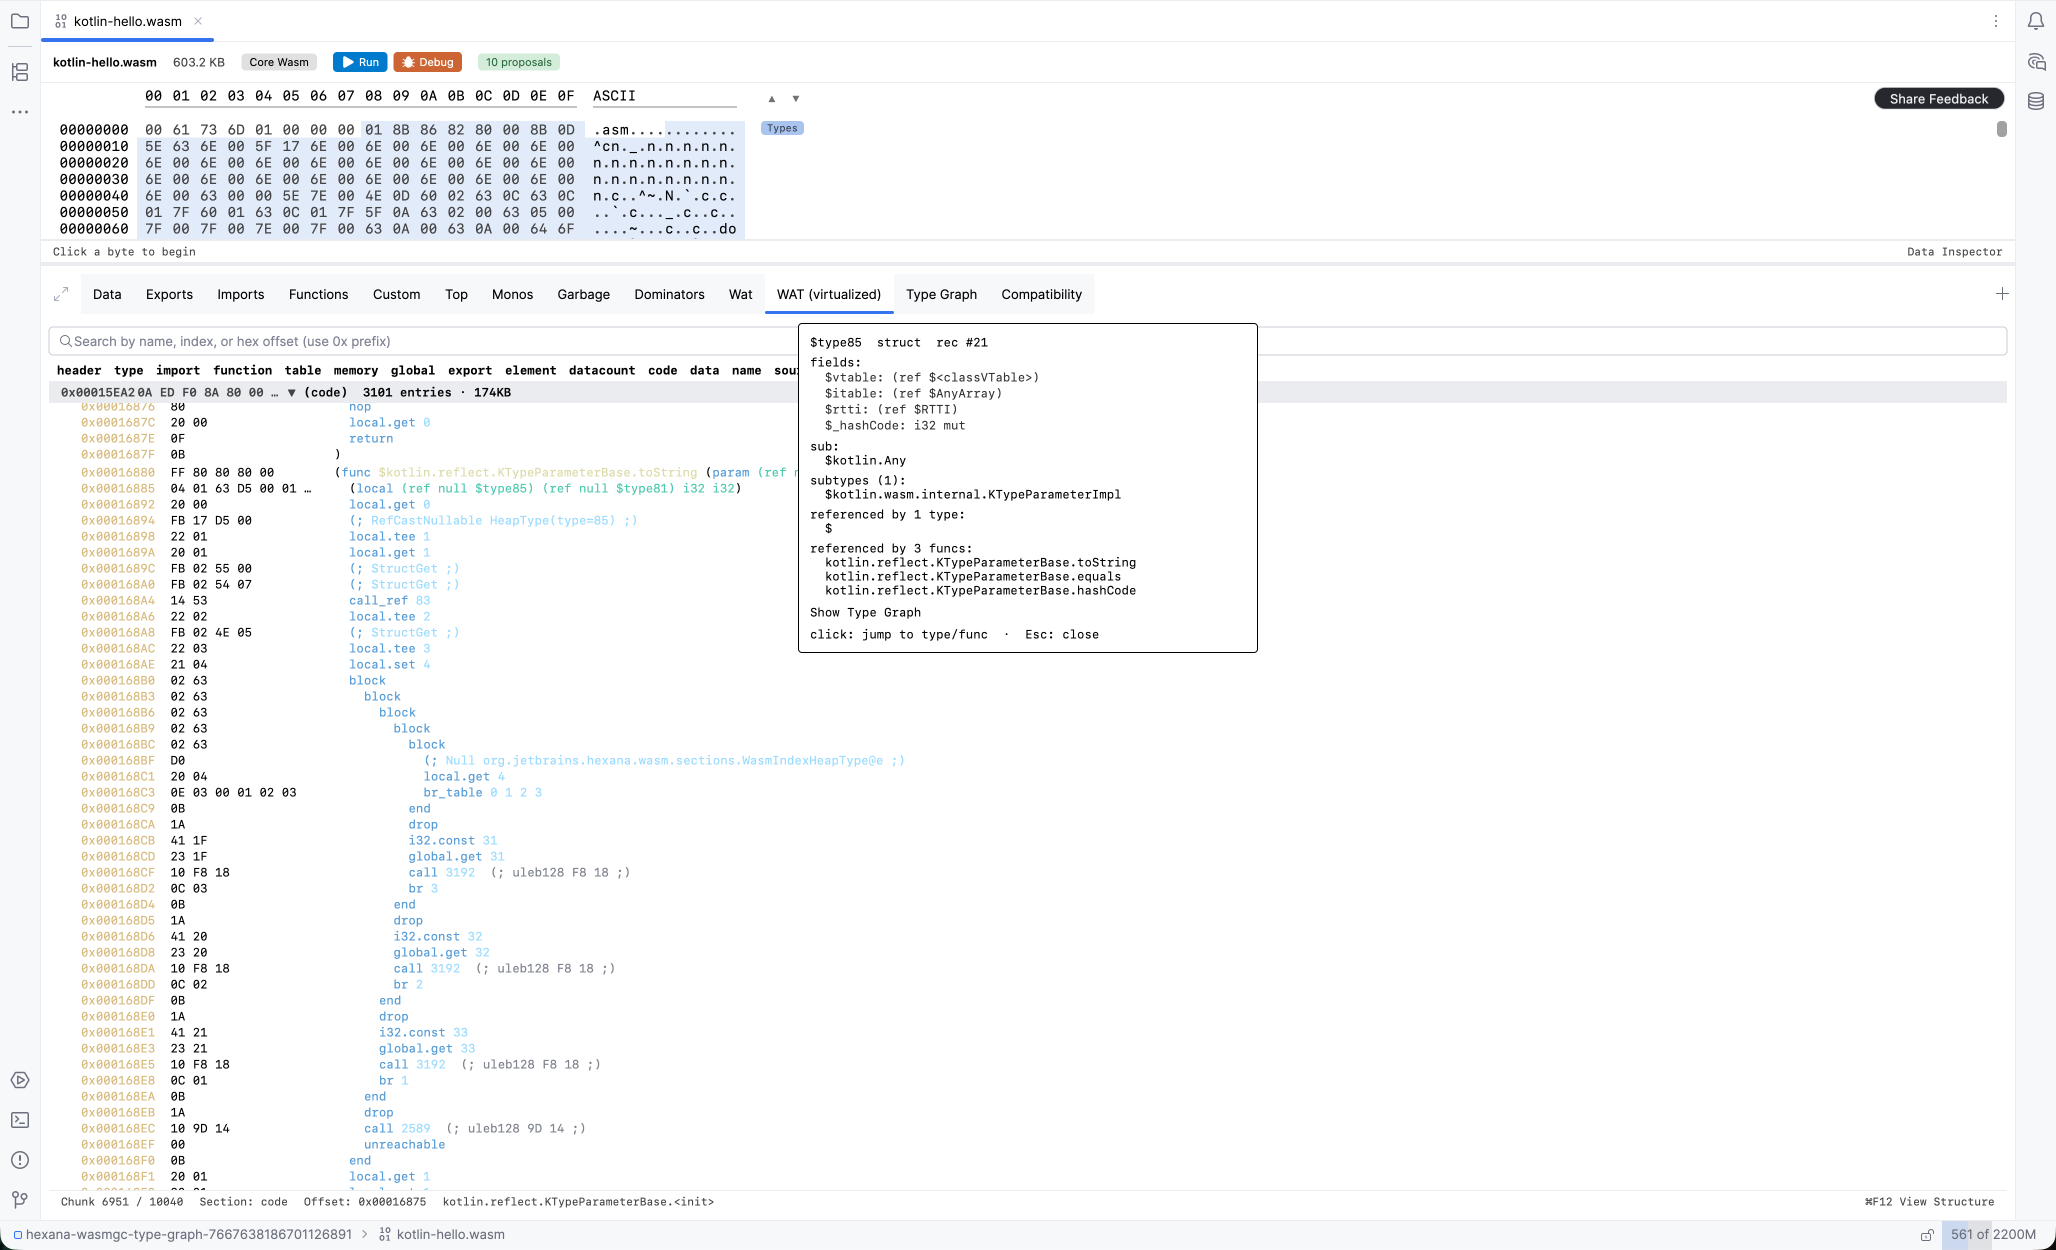Open the Services run icon in sidebar

coord(20,1080)
